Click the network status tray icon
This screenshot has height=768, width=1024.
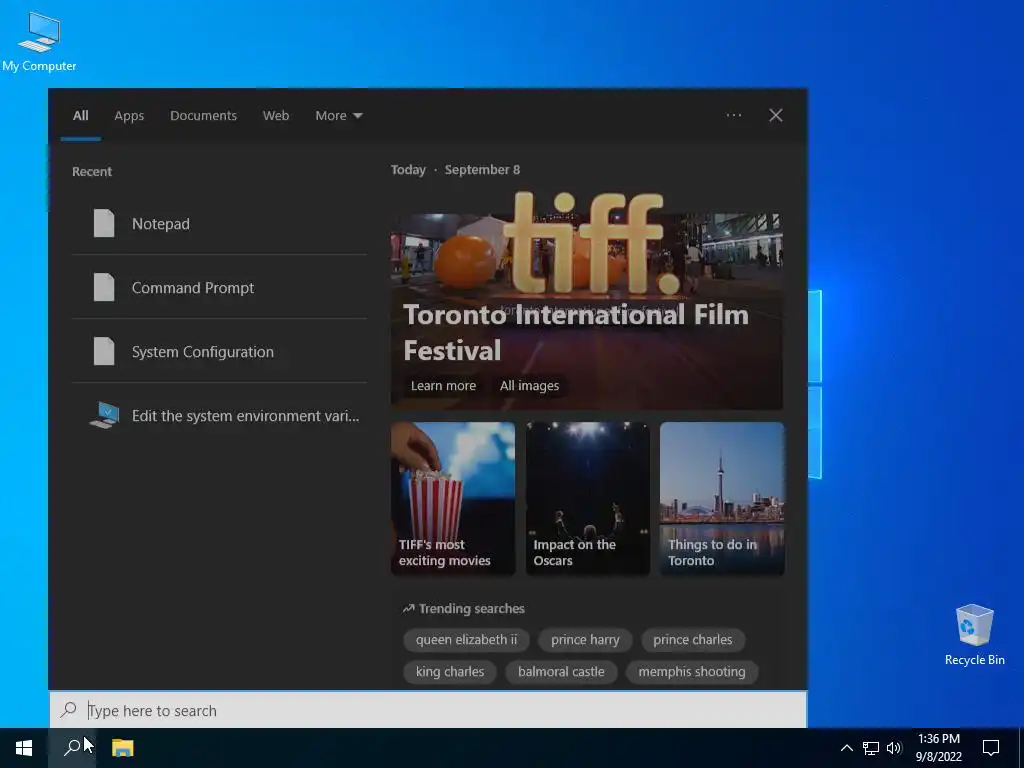tap(870, 748)
